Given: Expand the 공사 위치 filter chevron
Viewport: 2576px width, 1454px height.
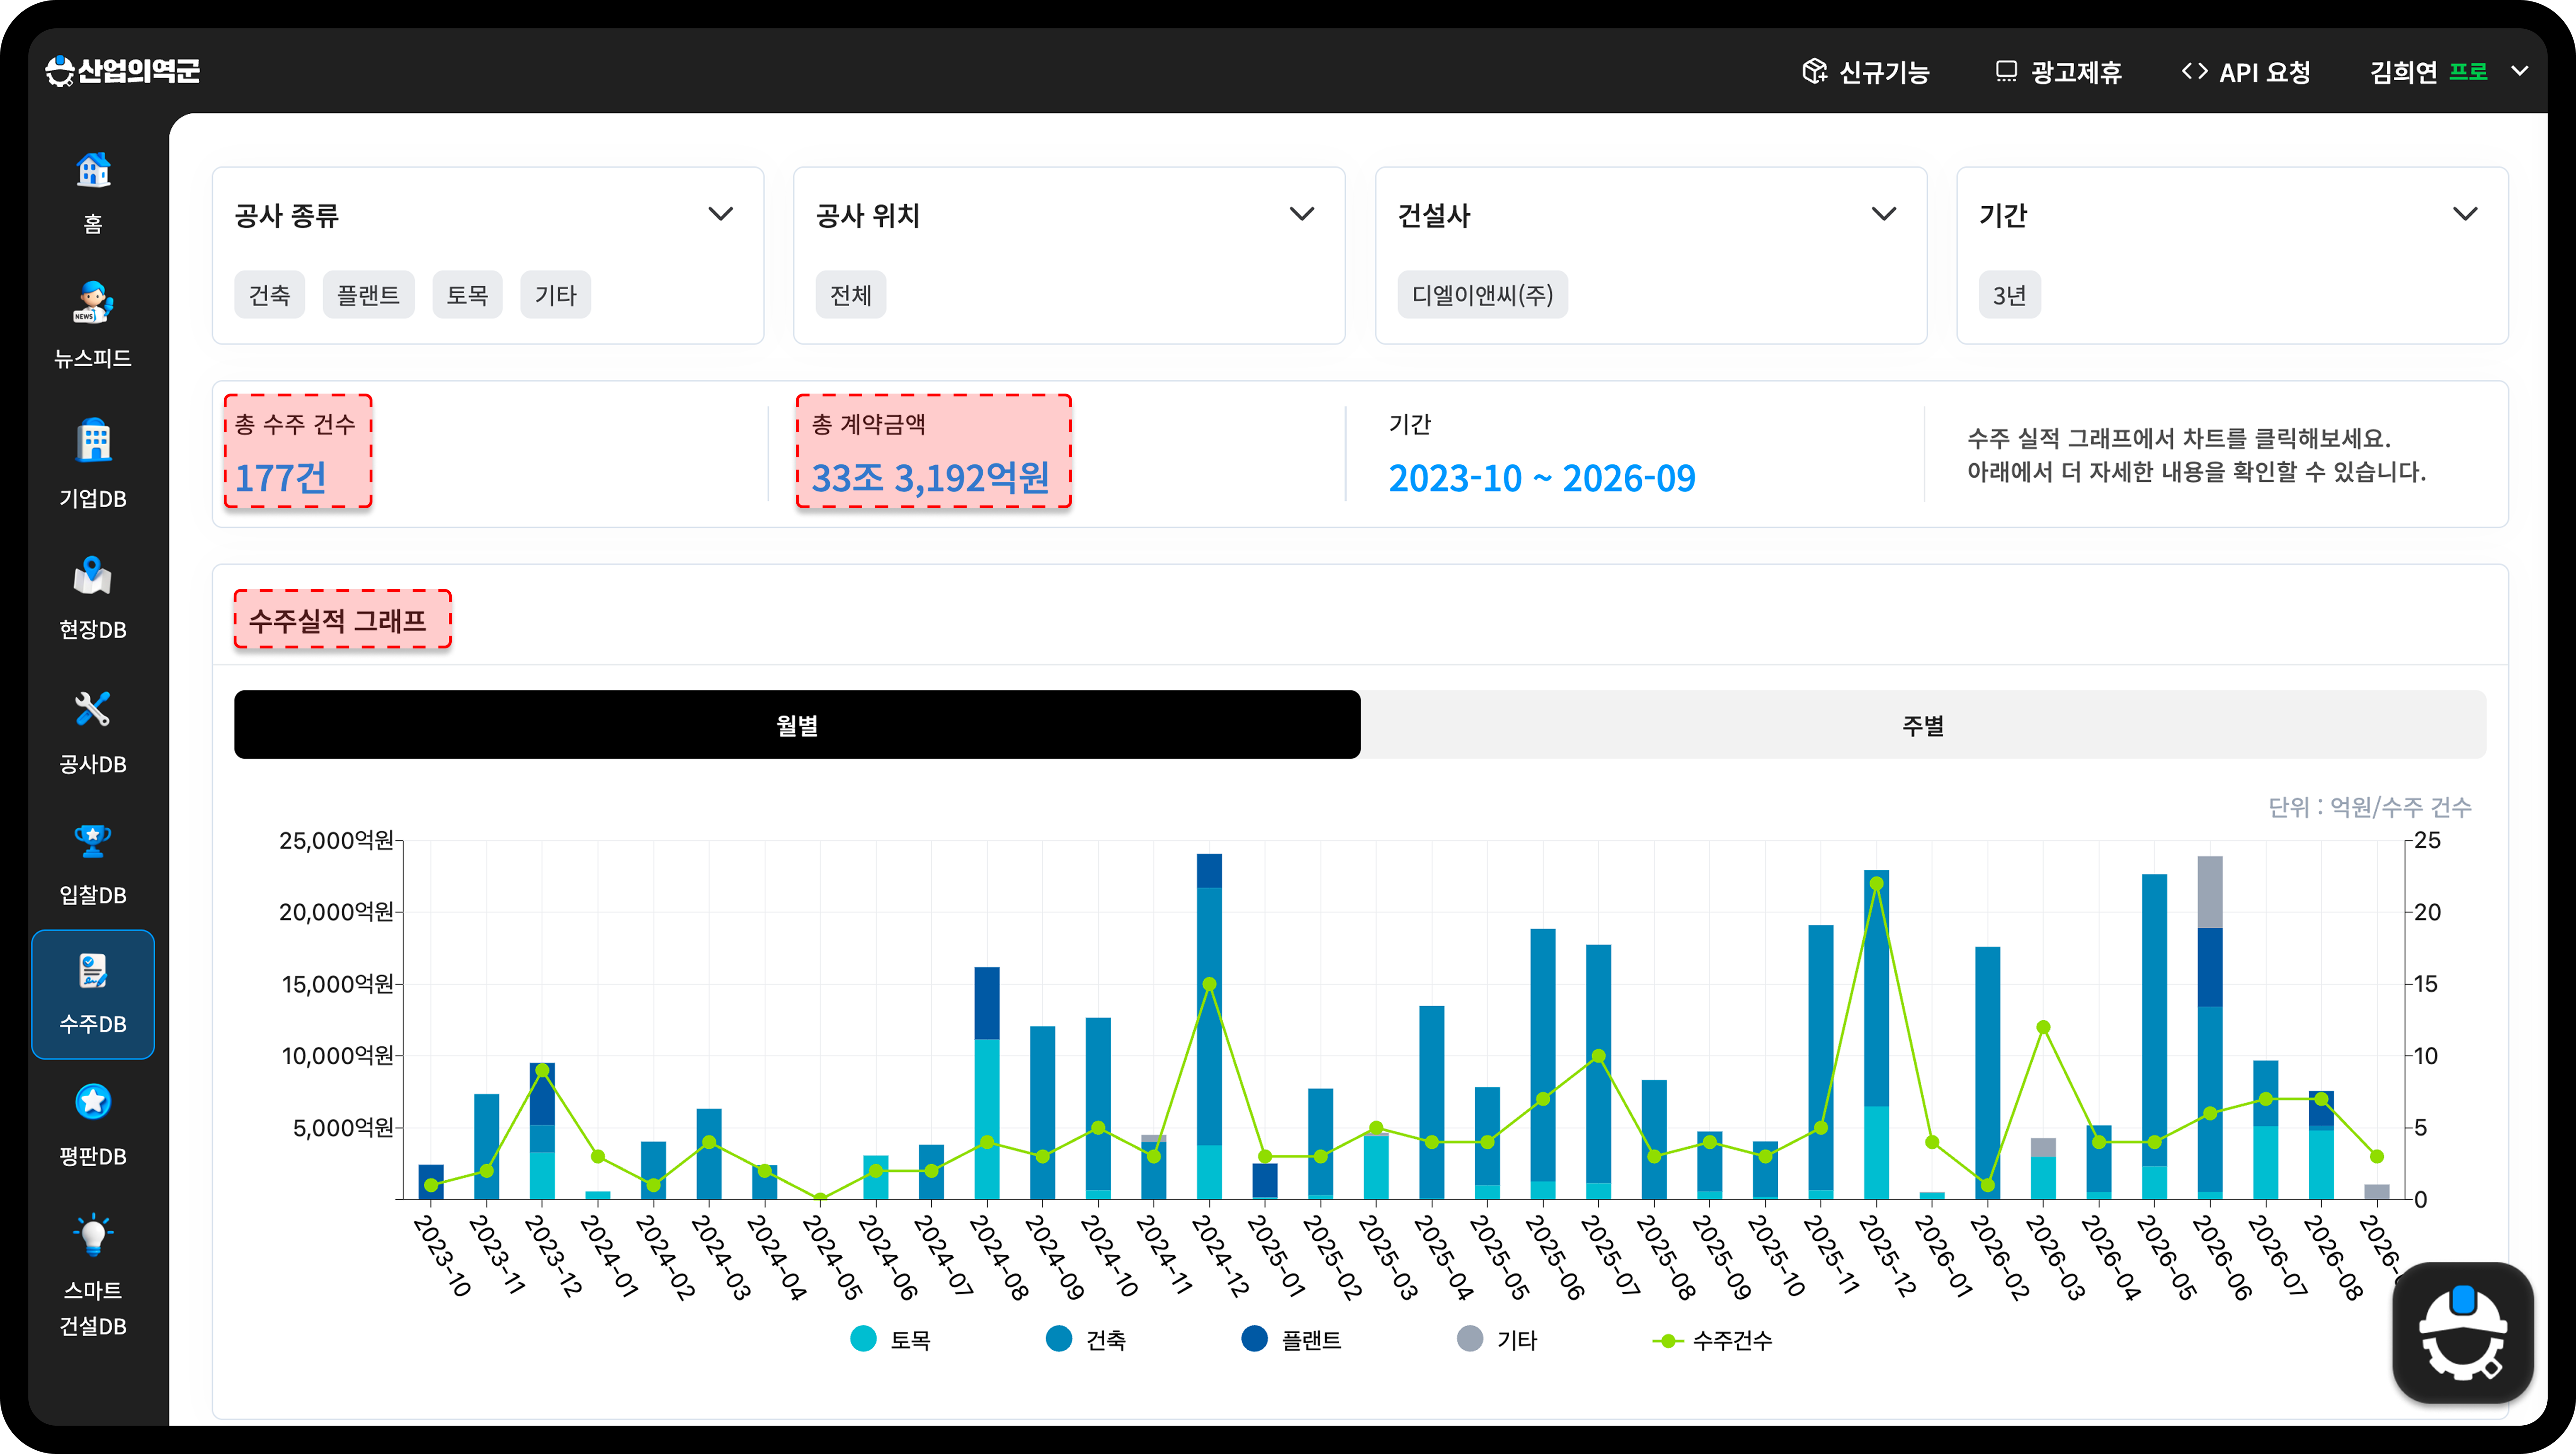Looking at the screenshot, I should pyautogui.click(x=1301, y=214).
